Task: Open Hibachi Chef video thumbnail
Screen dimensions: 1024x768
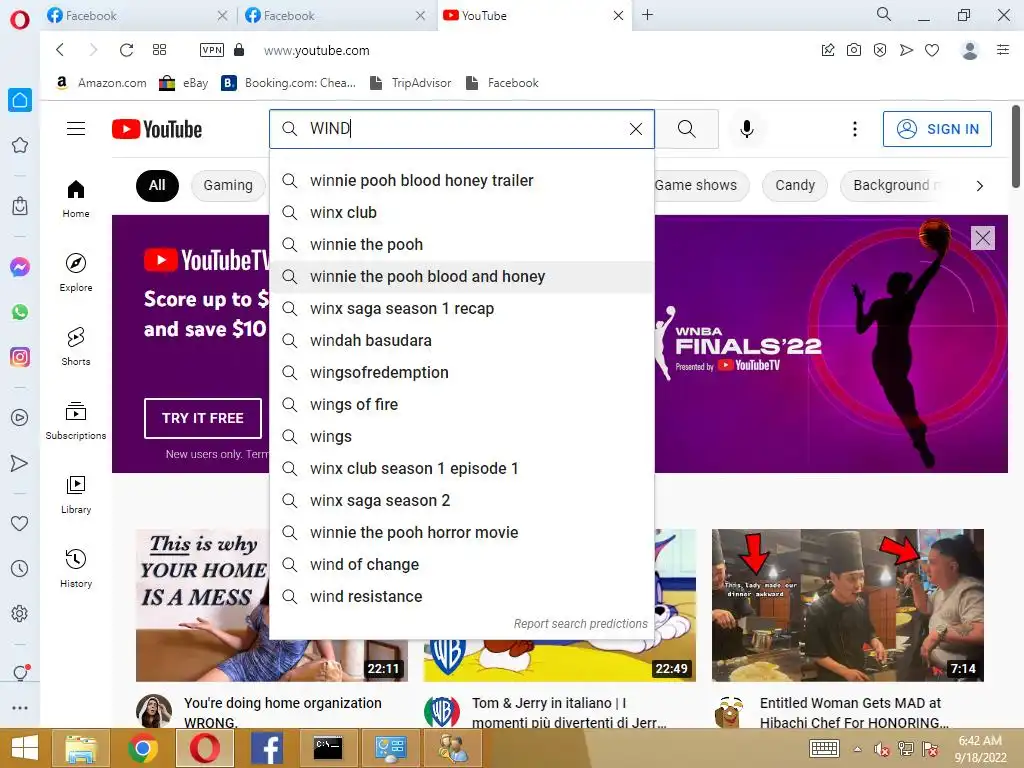Action: point(848,605)
